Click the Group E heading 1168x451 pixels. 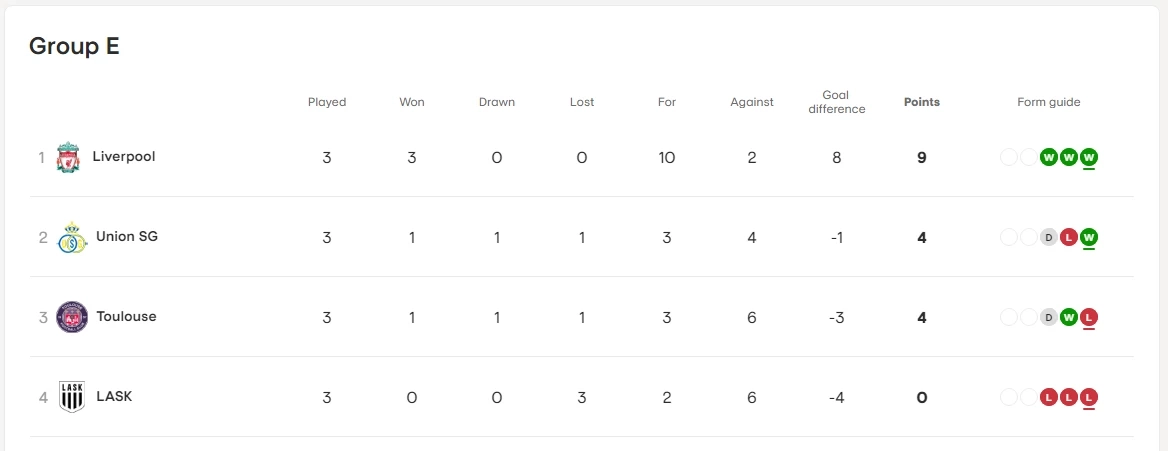(74, 46)
